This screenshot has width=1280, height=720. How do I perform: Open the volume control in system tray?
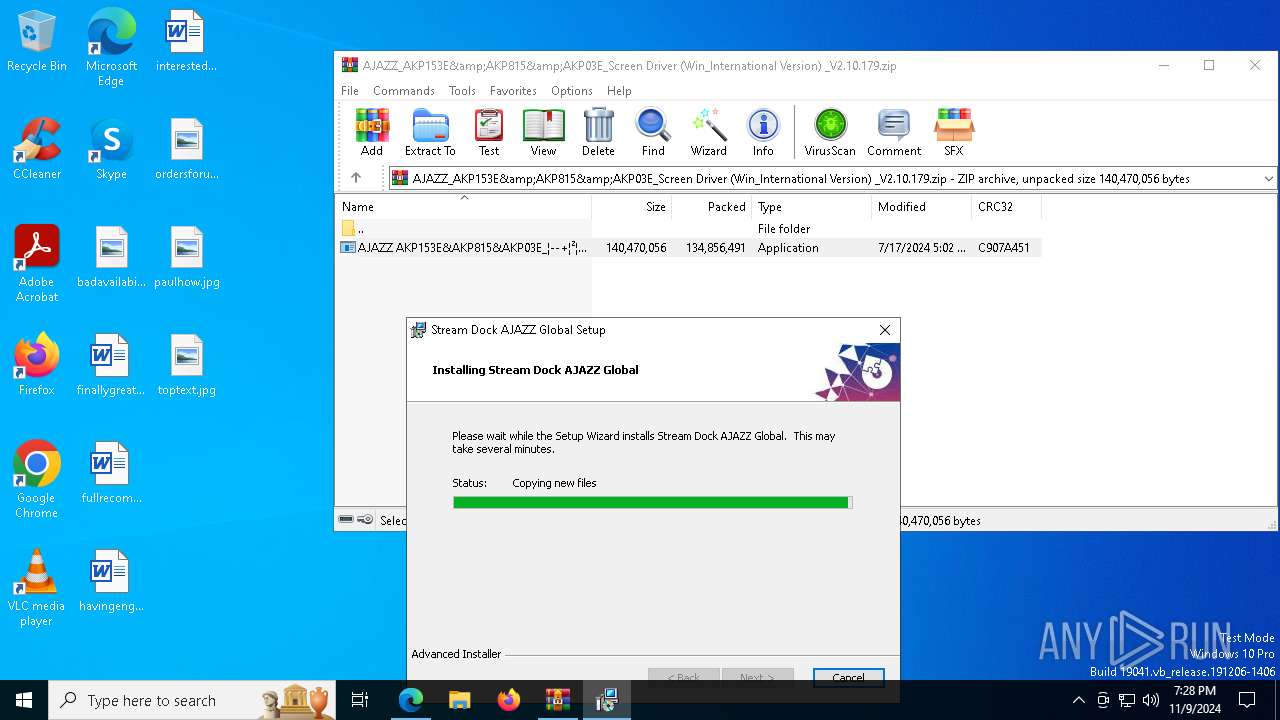[x=1150, y=700]
